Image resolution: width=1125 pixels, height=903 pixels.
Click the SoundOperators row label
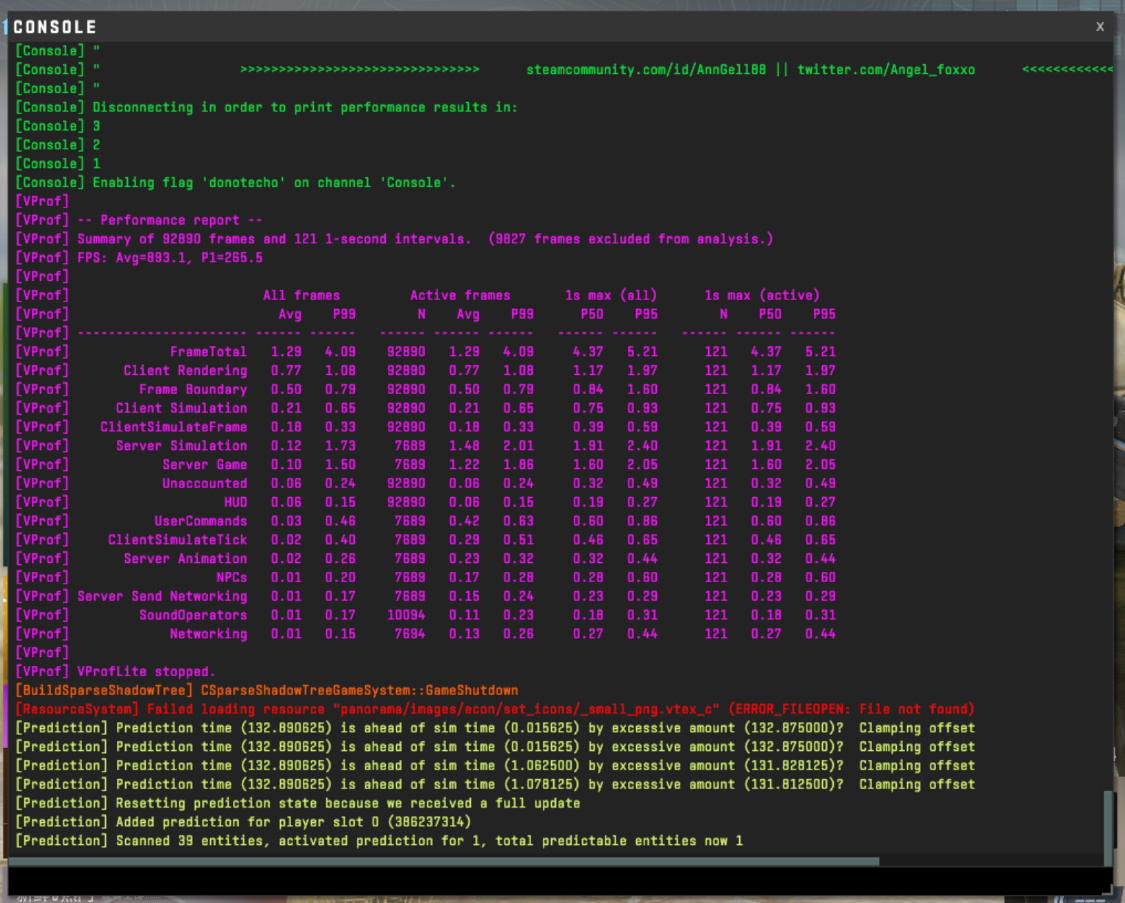pyautogui.click(x=193, y=615)
